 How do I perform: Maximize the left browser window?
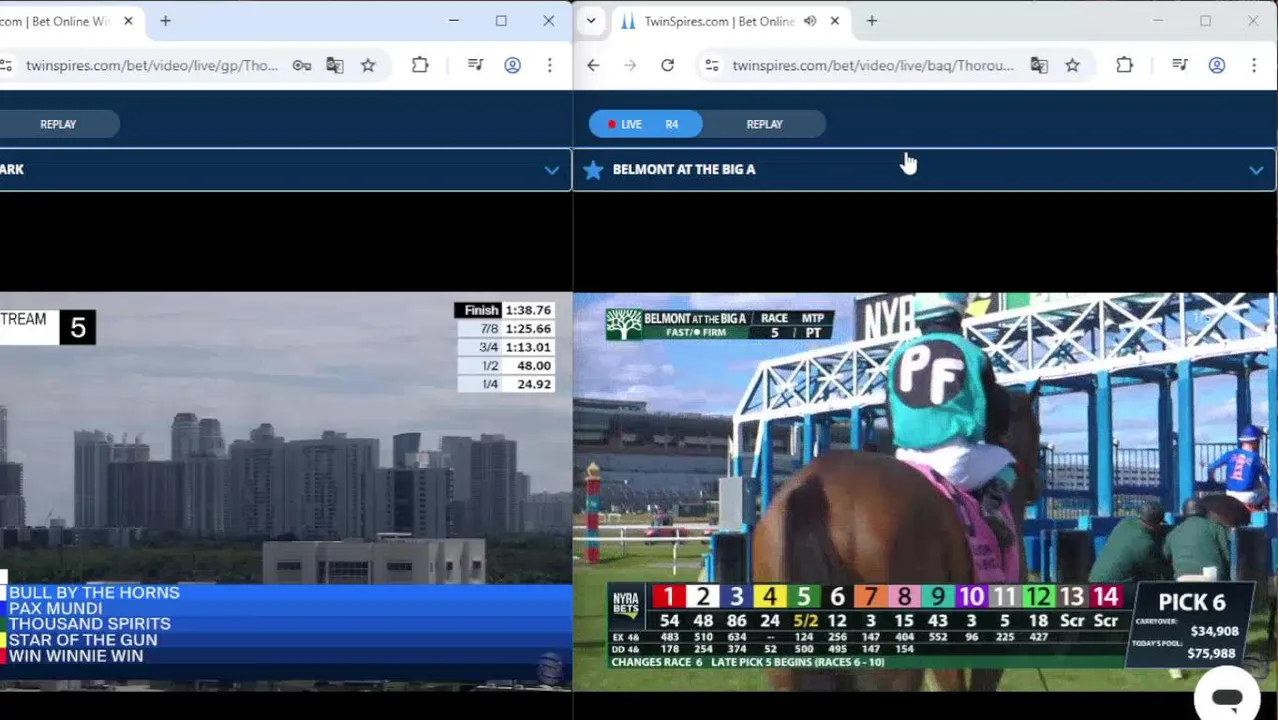[x=501, y=21]
